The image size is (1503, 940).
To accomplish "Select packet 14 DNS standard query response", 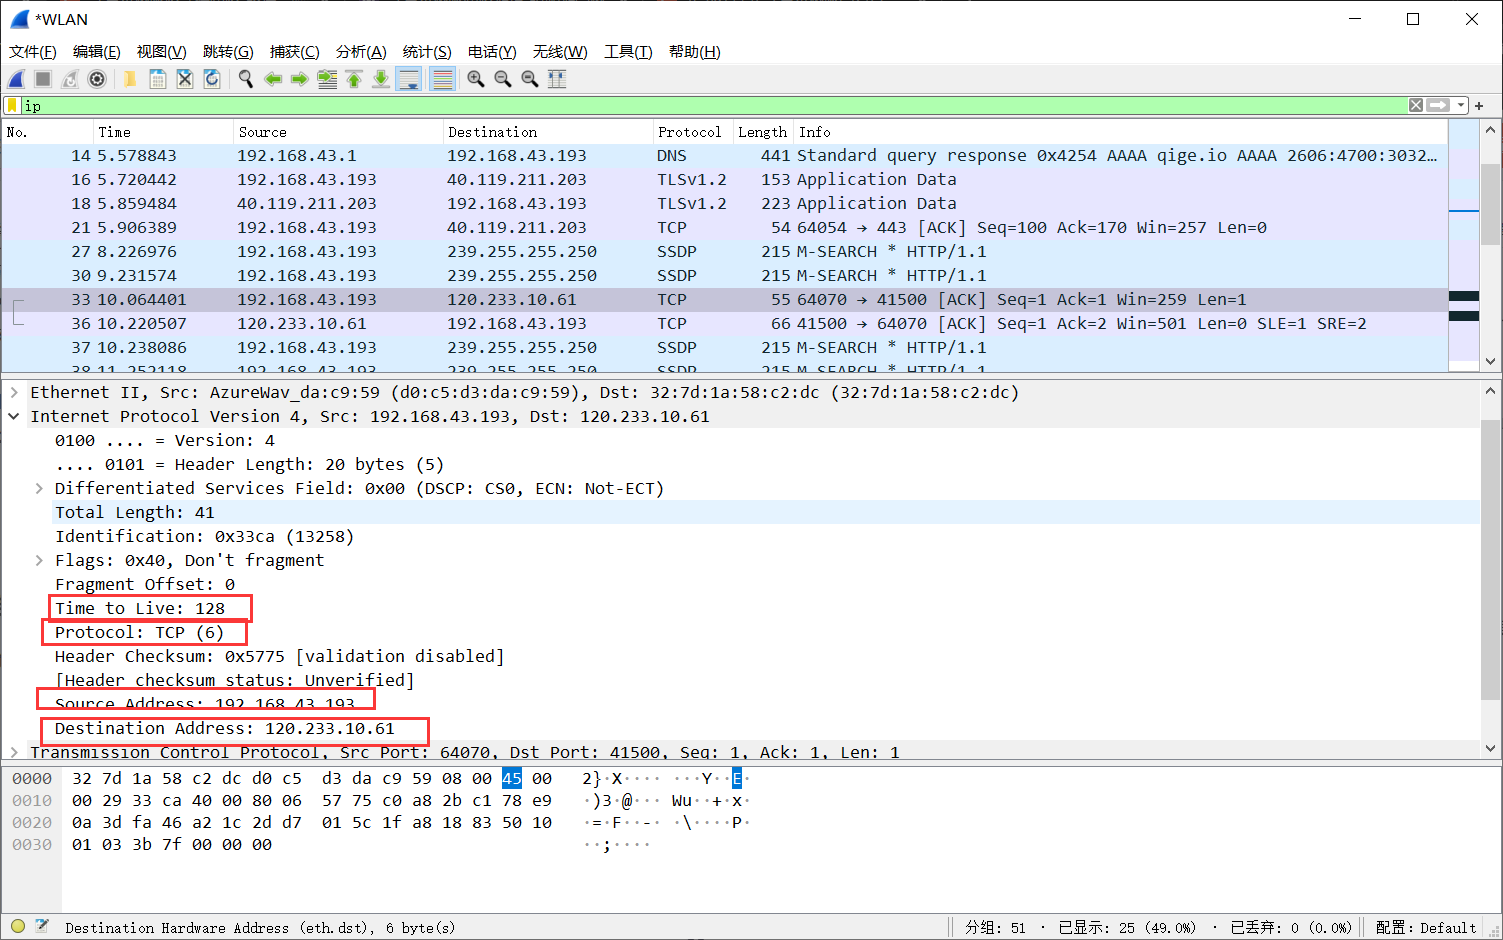I will pyautogui.click(x=725, y=155).
